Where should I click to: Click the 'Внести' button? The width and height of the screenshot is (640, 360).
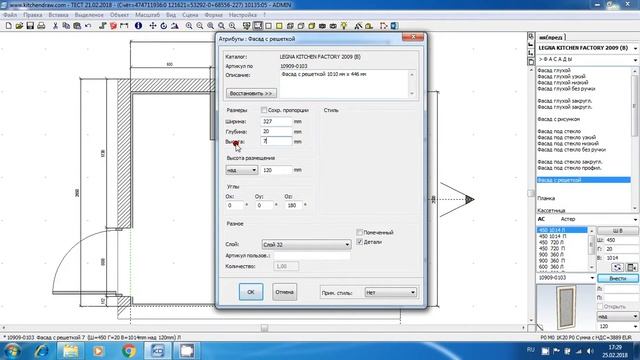tap(618, 278)
